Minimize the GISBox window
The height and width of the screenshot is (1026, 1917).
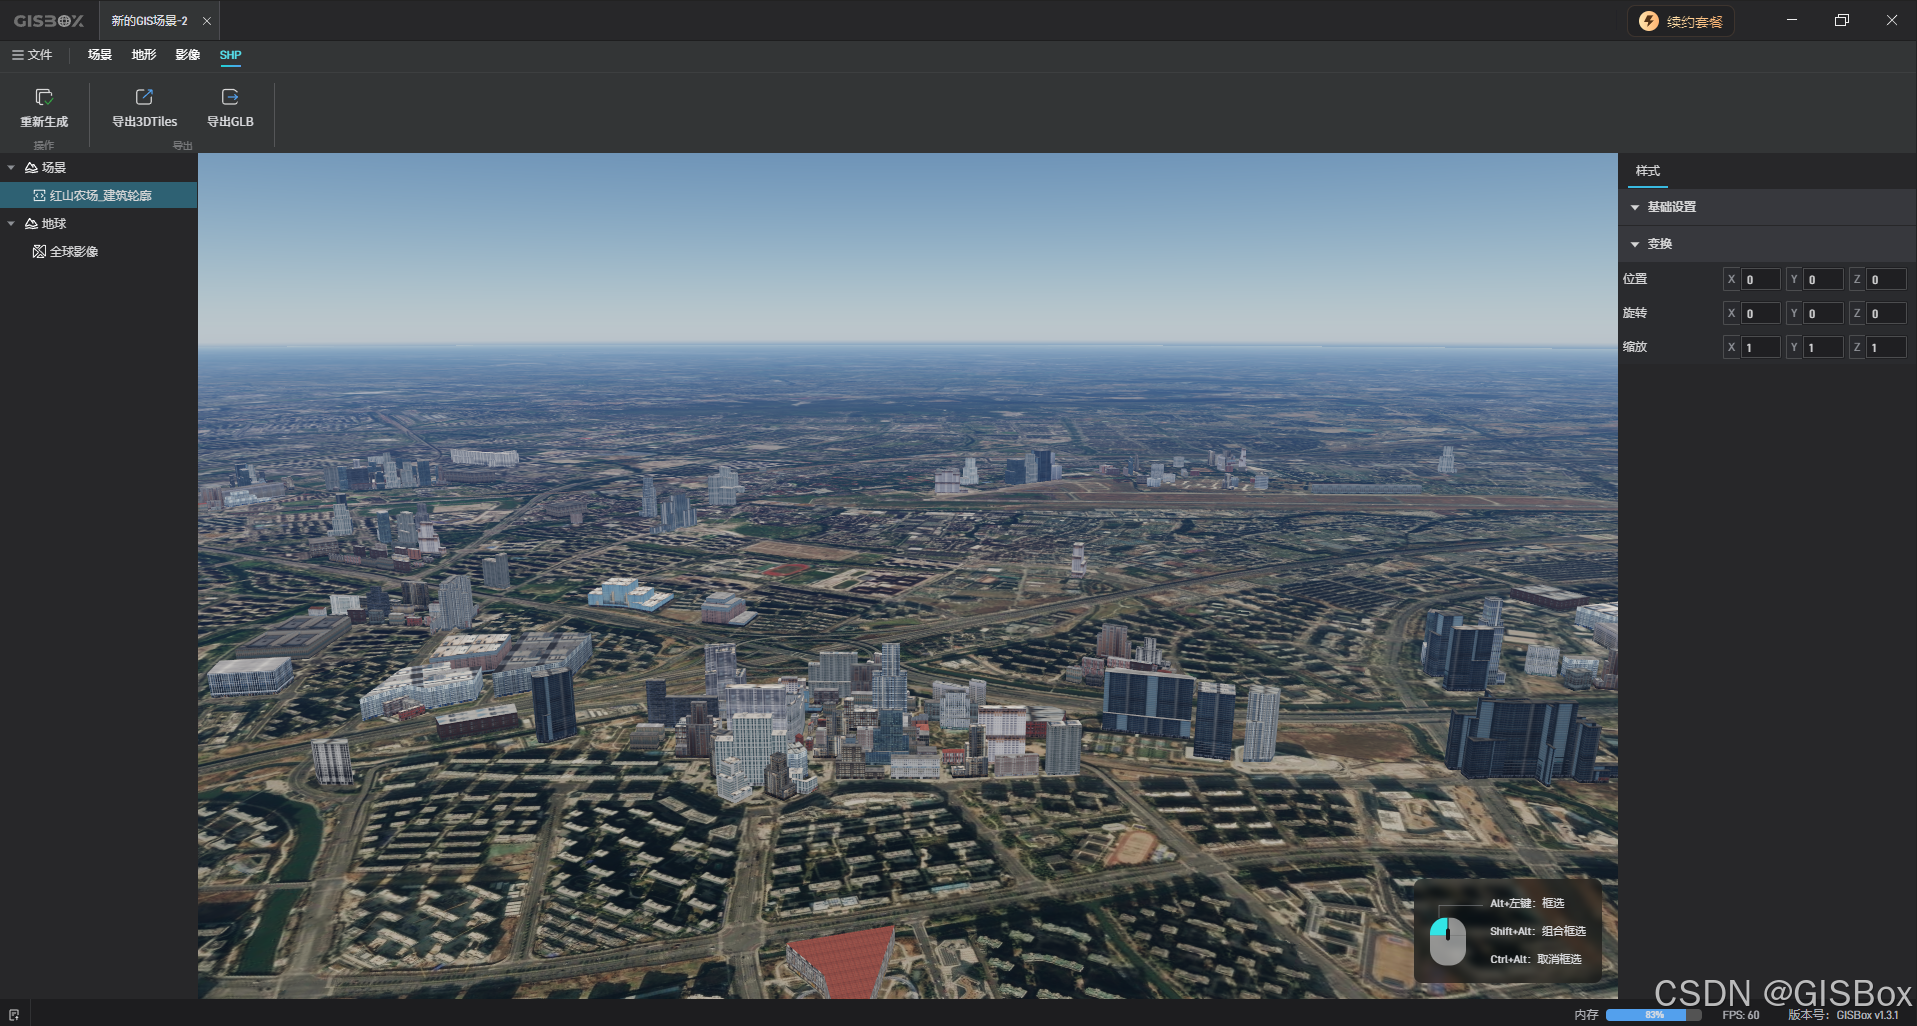click(x=1792, y=20)
